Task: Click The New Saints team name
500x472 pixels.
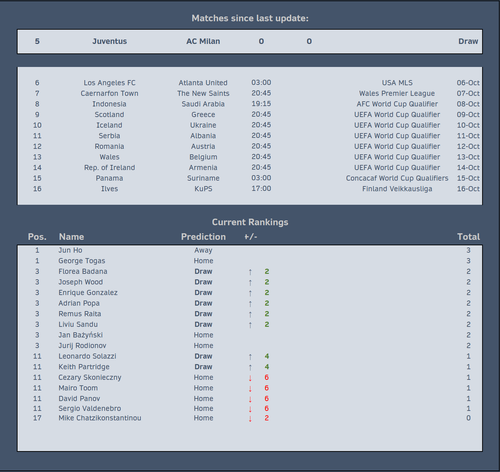Action: tap(203, 93)
